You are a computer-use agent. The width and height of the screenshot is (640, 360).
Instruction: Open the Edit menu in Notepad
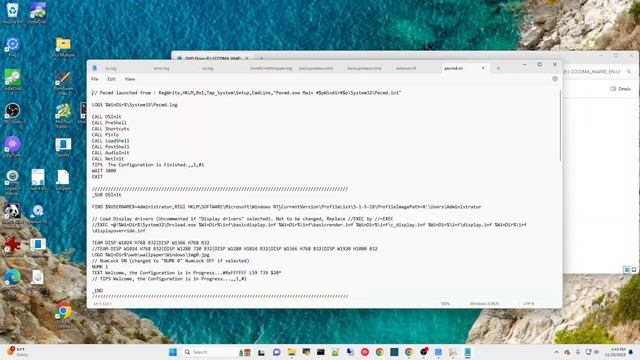pyautogui.click(x=111, y=79)
